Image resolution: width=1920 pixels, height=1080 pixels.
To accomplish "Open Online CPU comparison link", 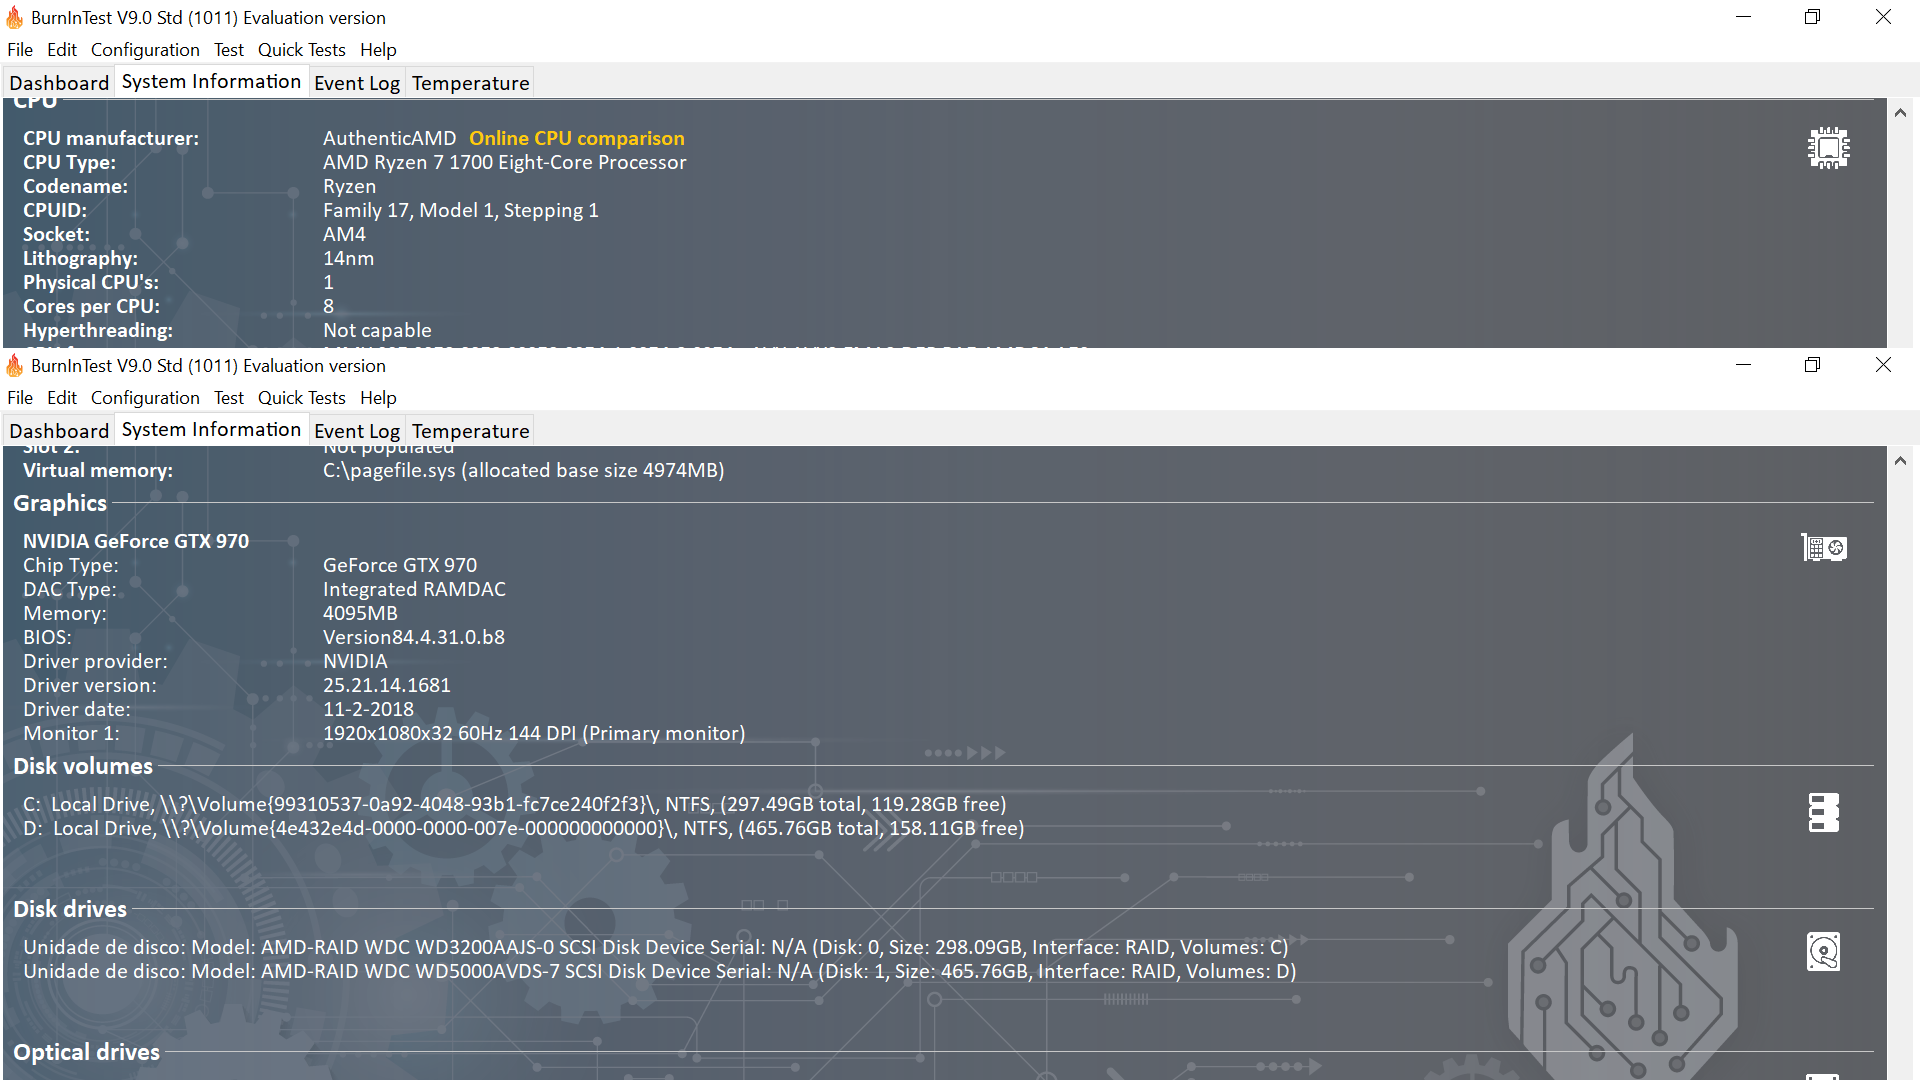I will 577,138.
